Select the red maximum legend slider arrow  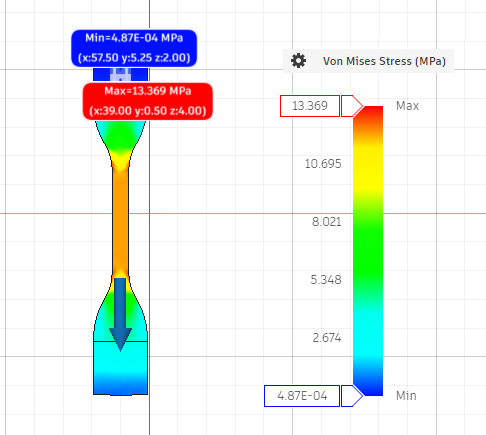click(x=352, y=106)
